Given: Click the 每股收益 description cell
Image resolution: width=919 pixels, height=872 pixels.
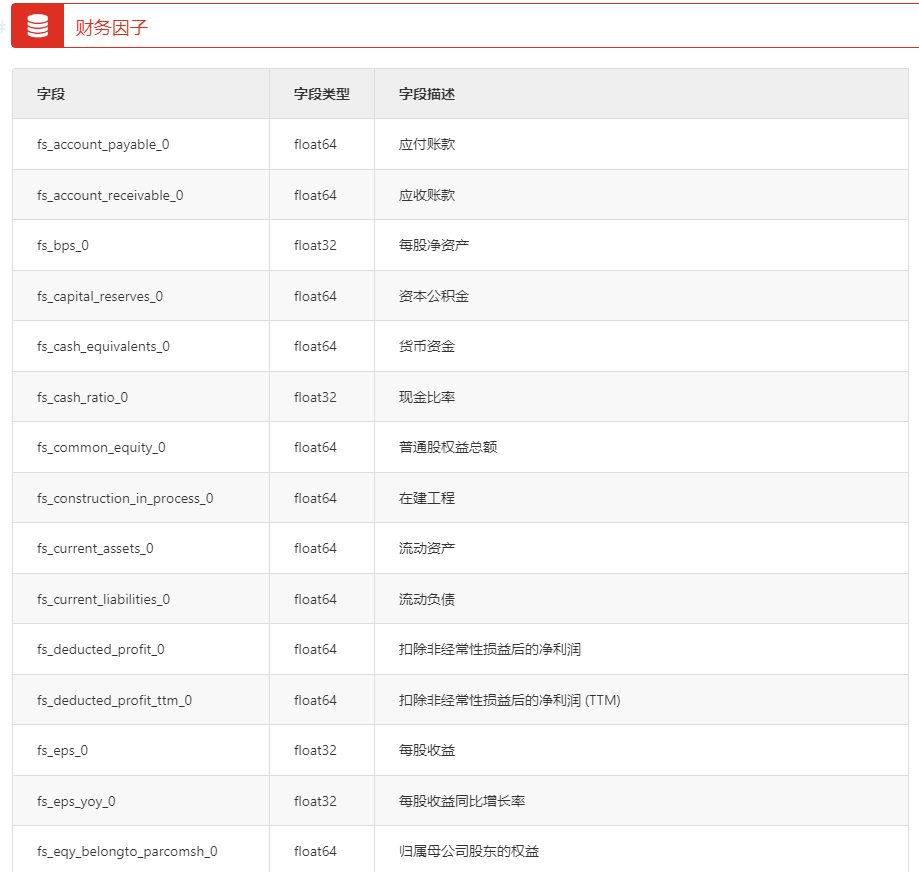Looking at the screenshot, I should pyautogui.click(x=426, y=751).
